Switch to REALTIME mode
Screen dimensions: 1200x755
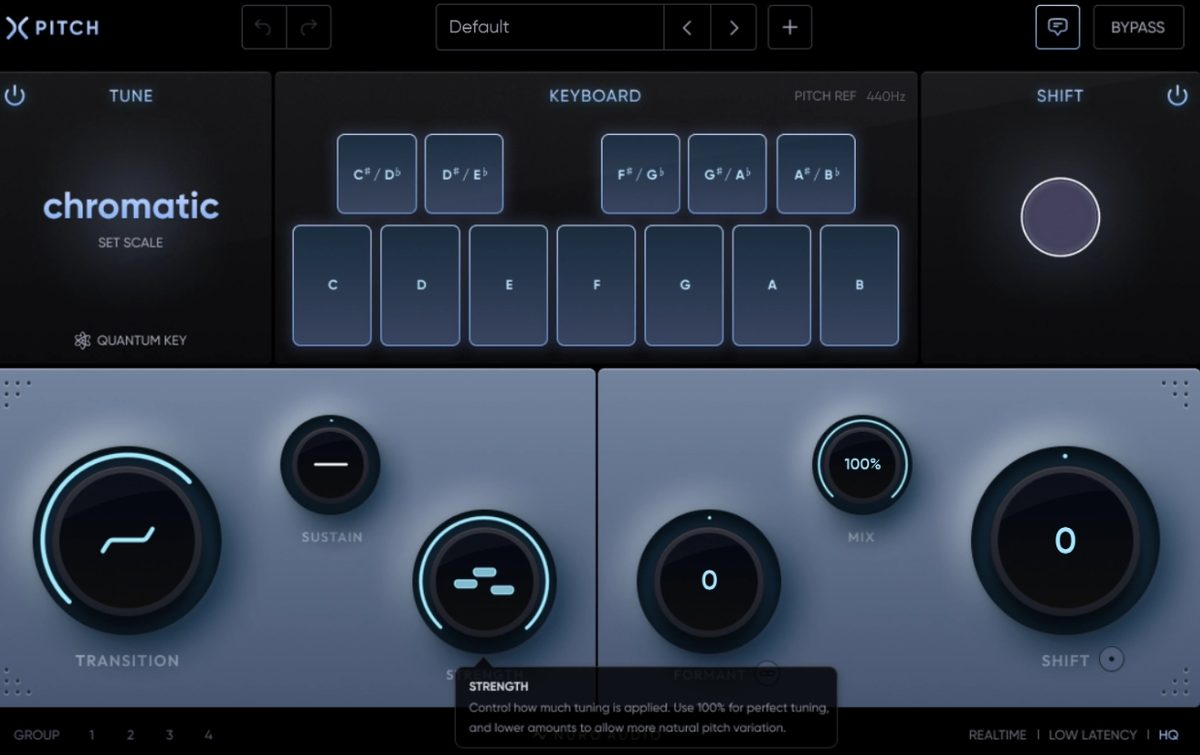[997, 735]
